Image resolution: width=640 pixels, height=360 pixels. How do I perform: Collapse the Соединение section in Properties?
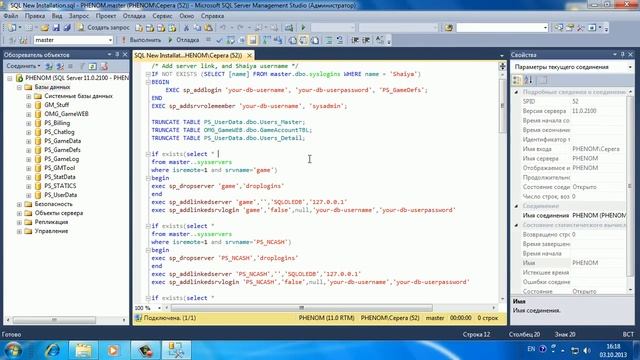pos(516,206)
